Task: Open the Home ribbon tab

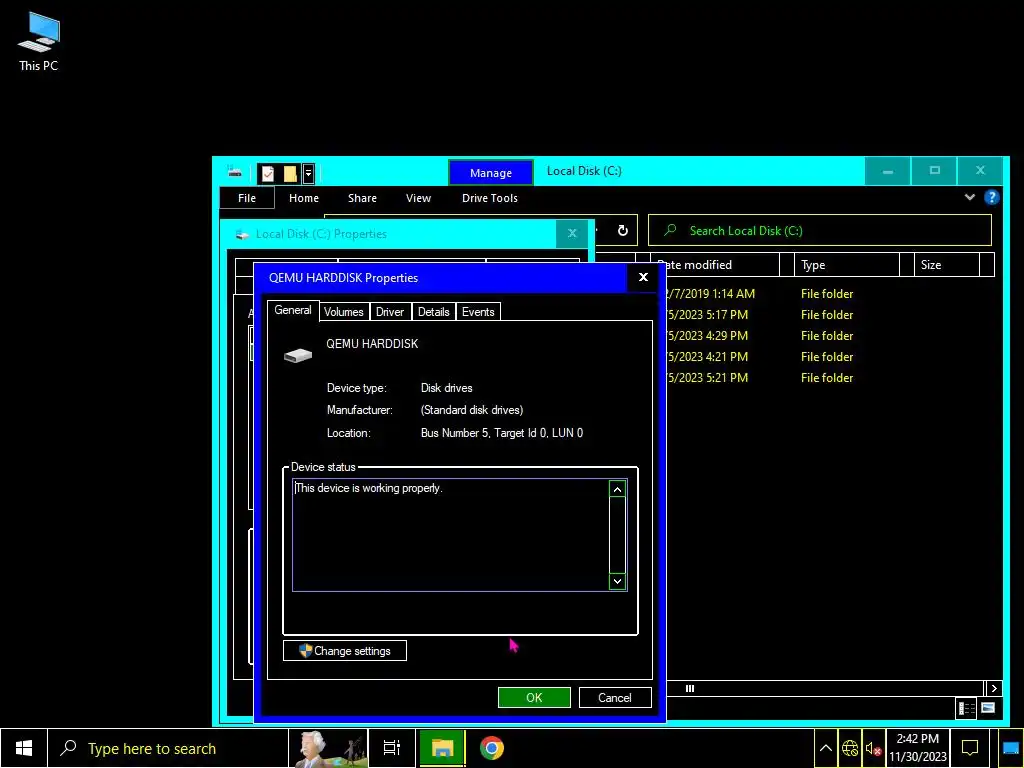Action: tap(304, 198)
